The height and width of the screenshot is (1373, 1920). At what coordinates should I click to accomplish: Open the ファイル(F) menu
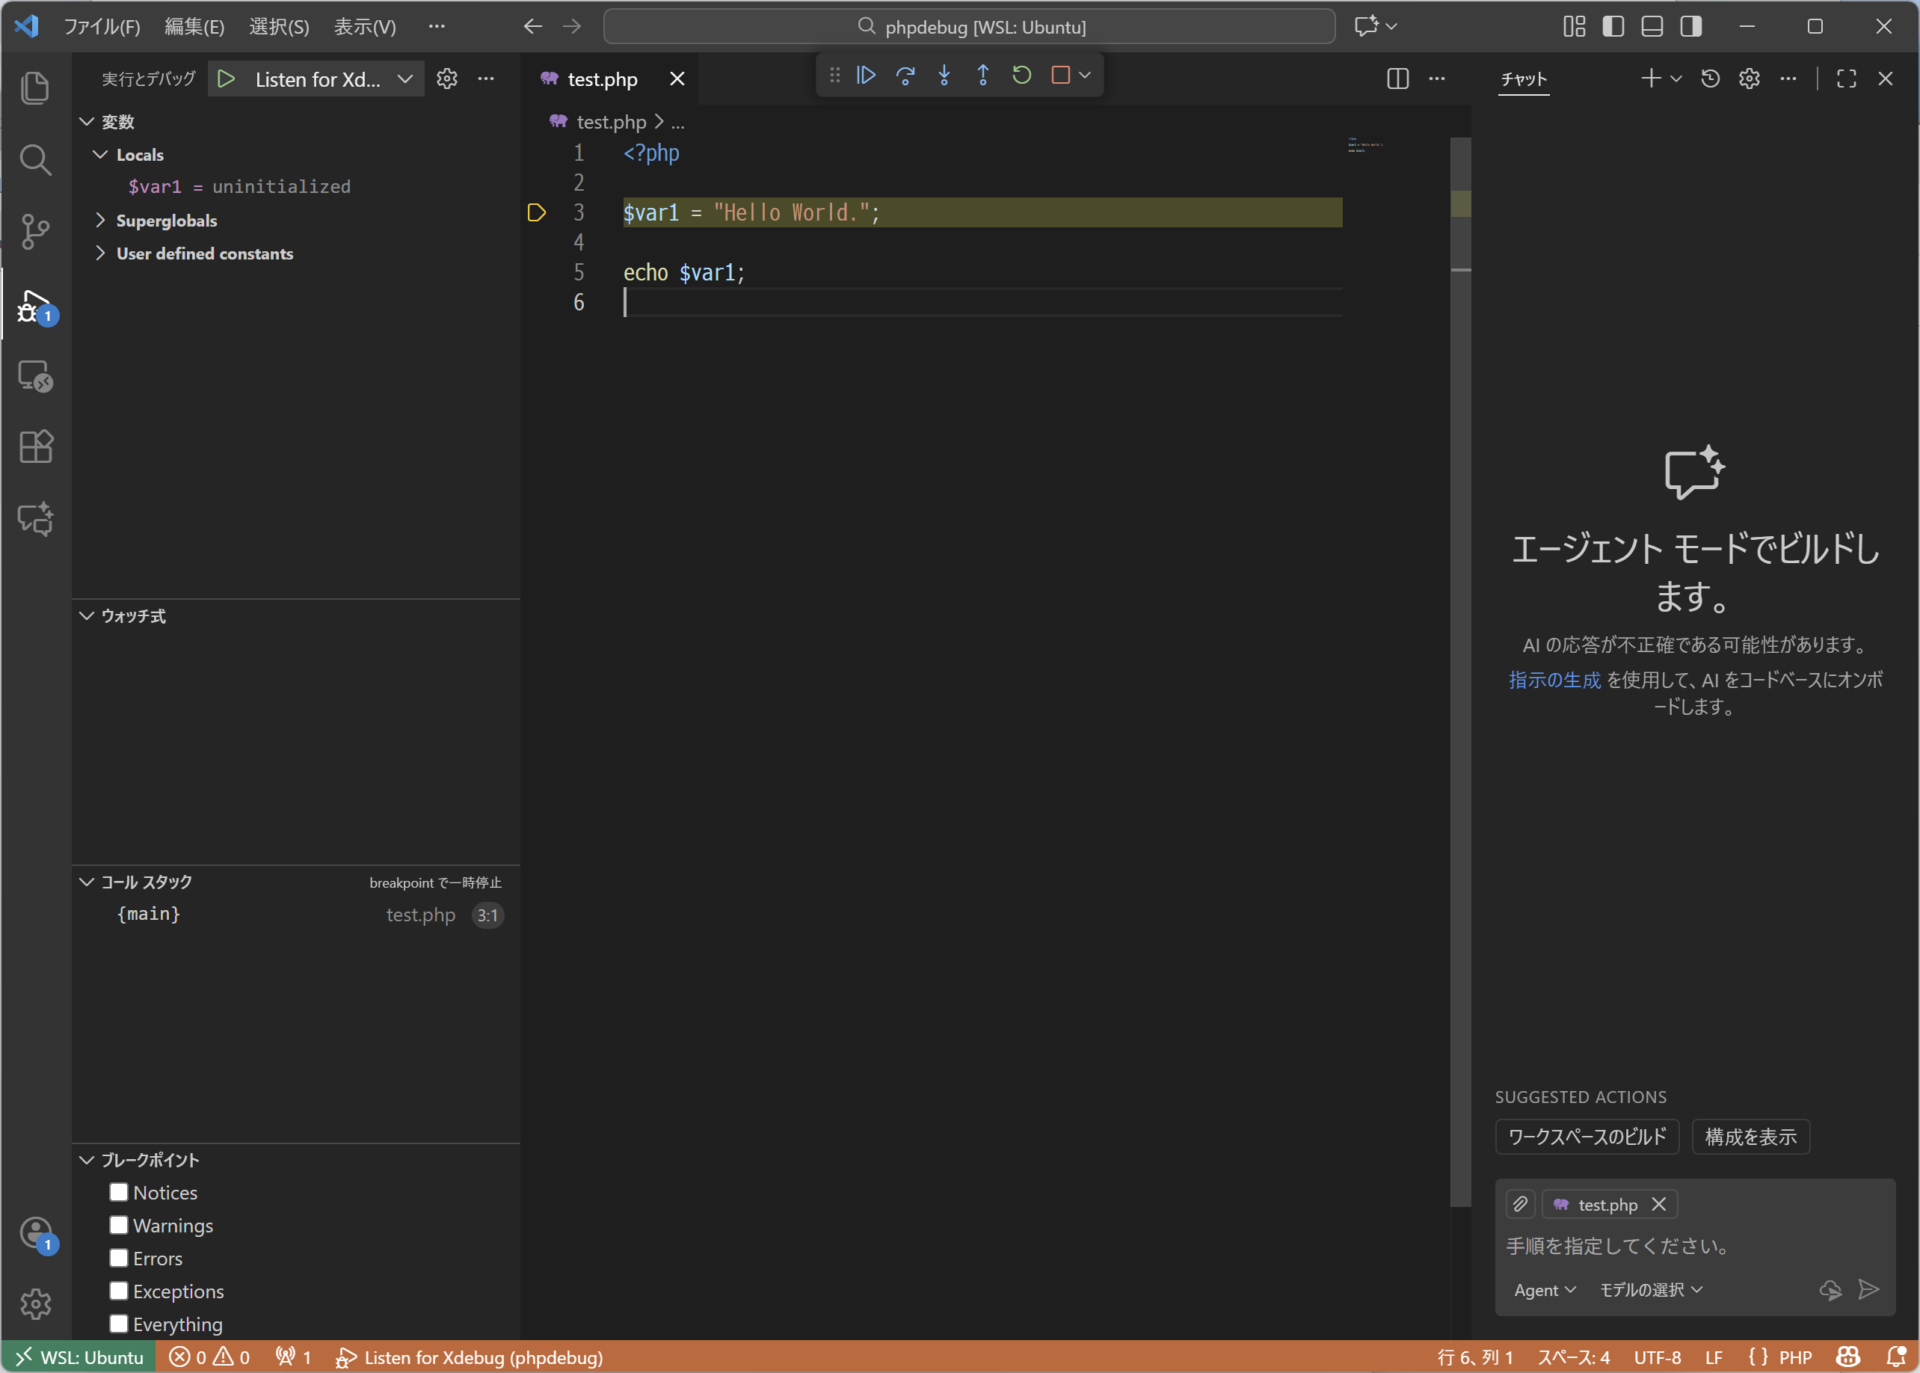[x=101, y=26]
